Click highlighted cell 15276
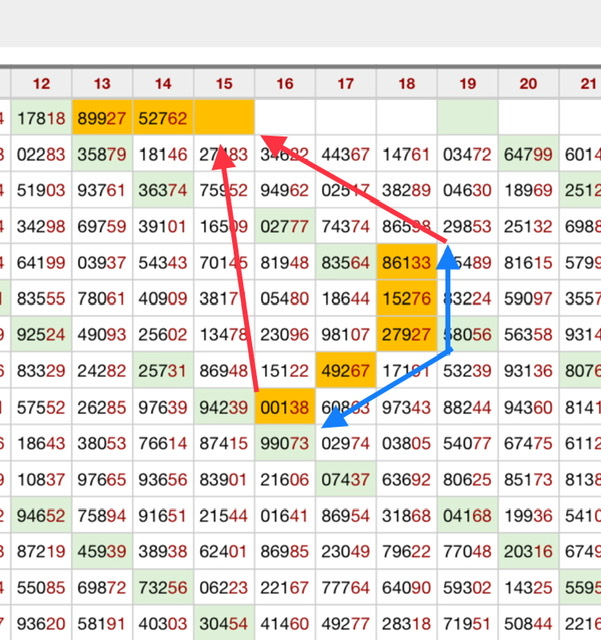This screenshot has height=640, width=601. tap(407, 298)
